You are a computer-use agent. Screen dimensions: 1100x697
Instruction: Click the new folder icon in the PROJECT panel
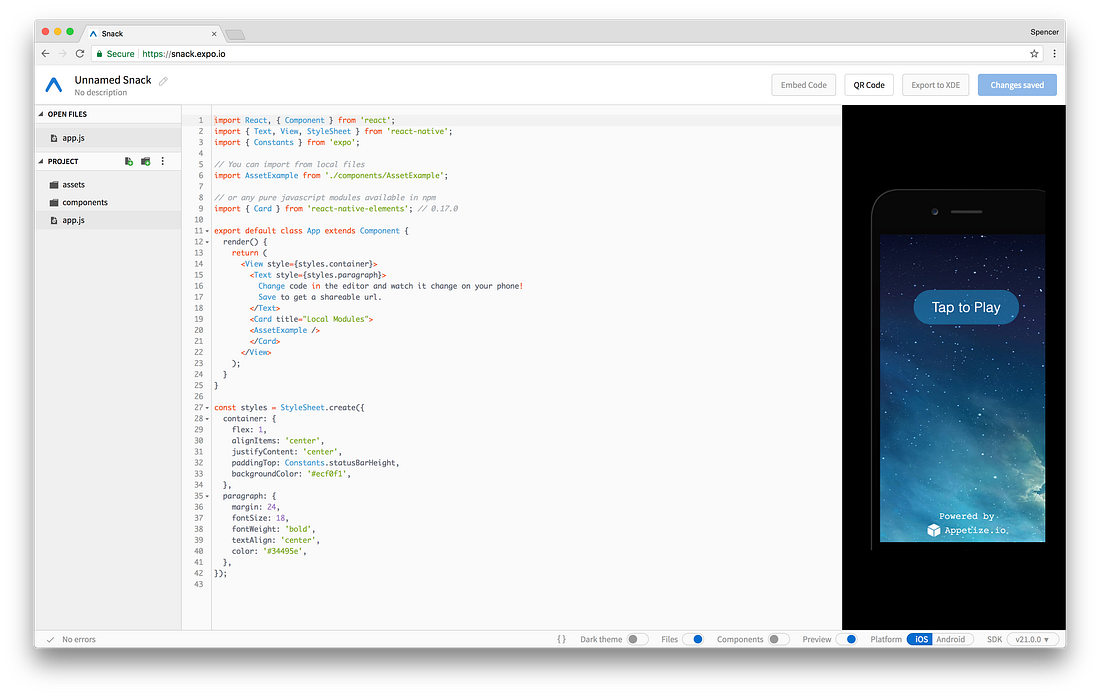[144, 161]
